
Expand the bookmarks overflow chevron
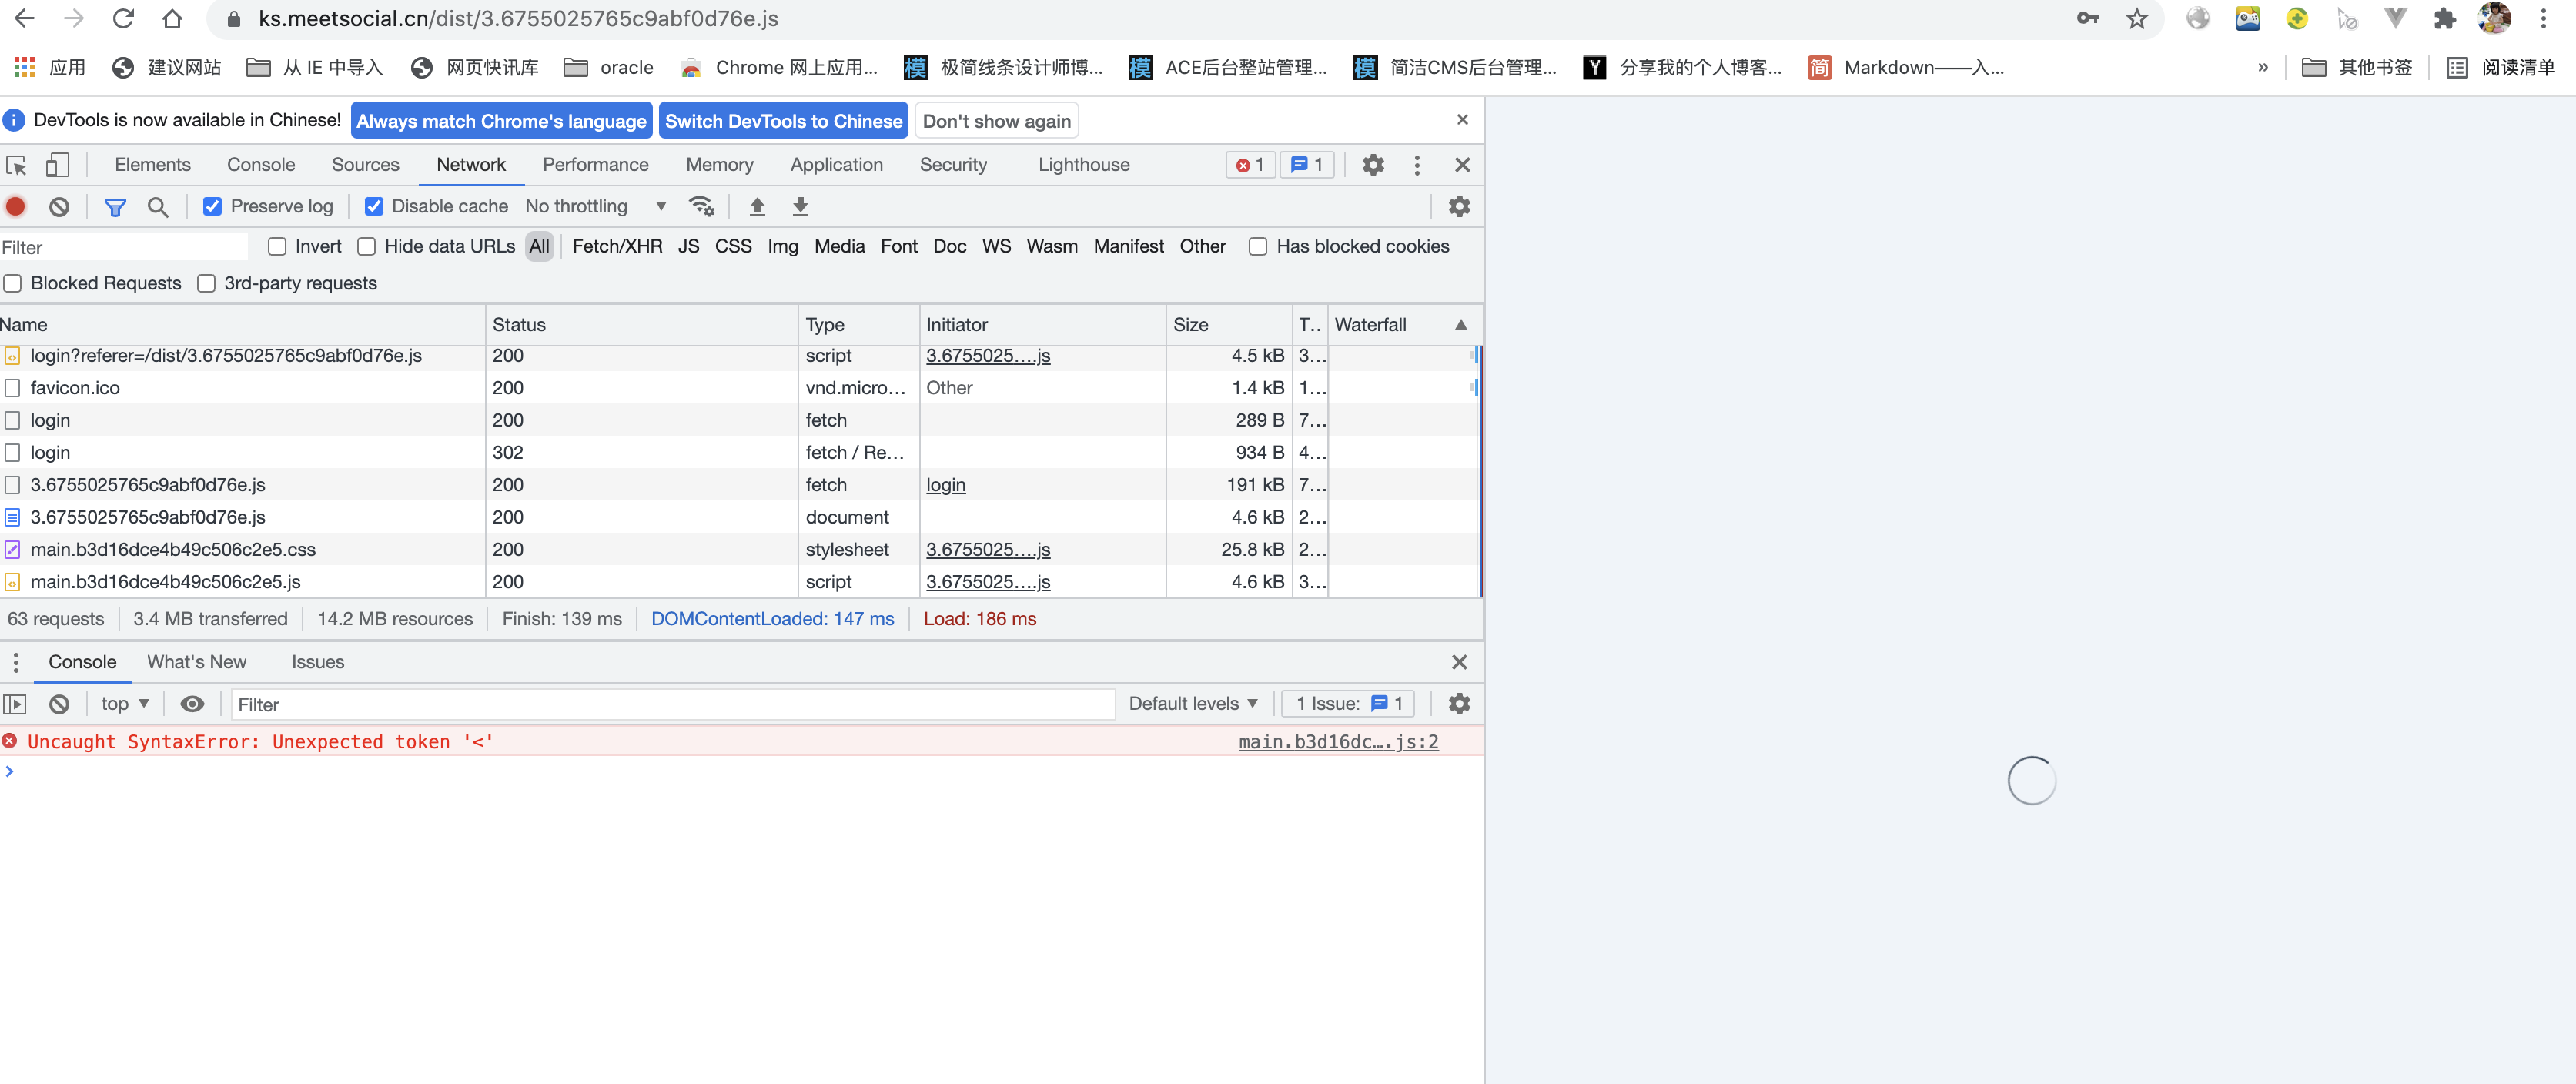(2262, 68)
